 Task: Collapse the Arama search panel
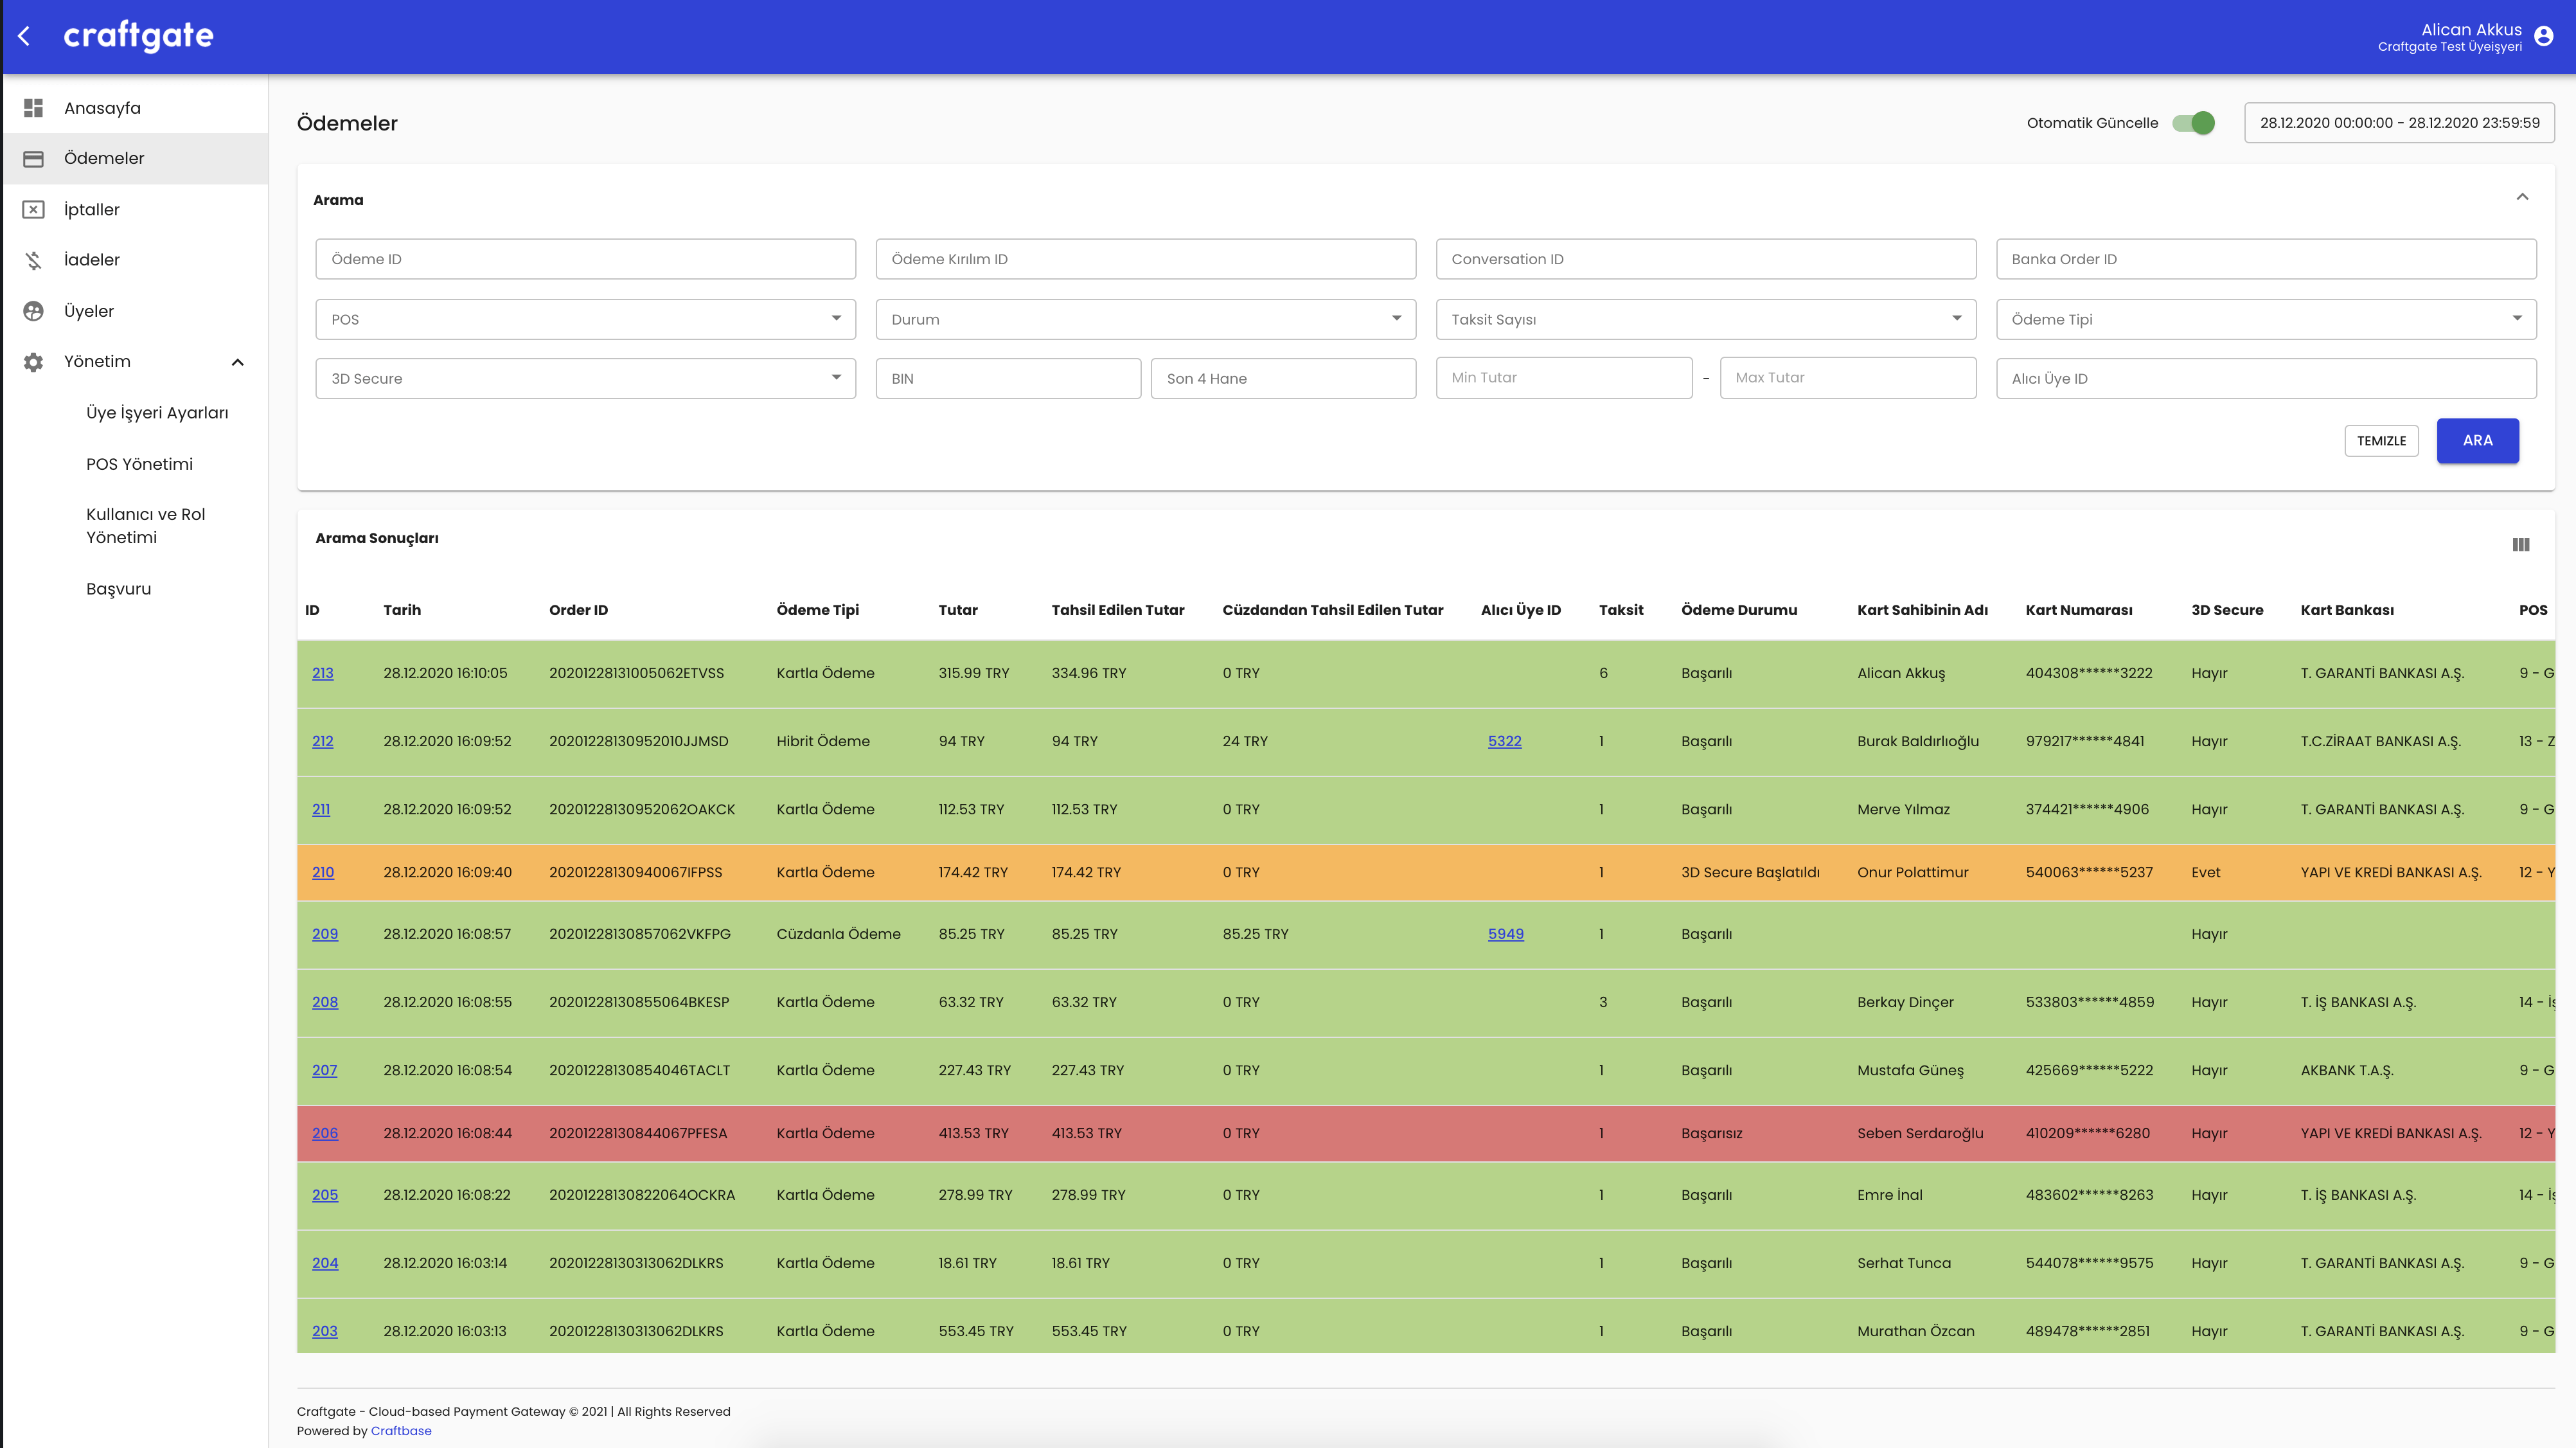point(2522,197)
